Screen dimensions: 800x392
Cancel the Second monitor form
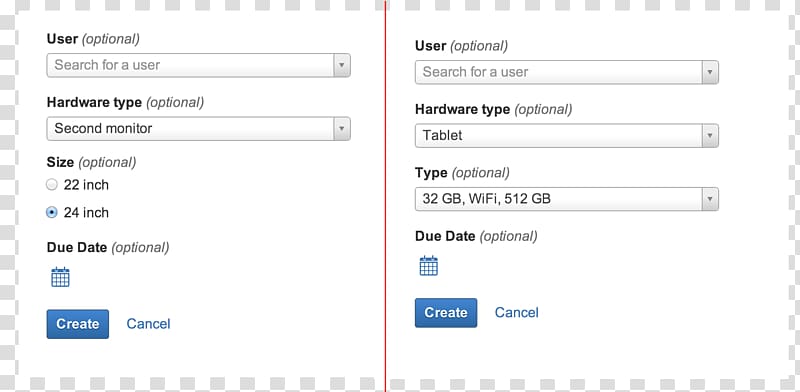pyautogui.click(x=148, y=324)
